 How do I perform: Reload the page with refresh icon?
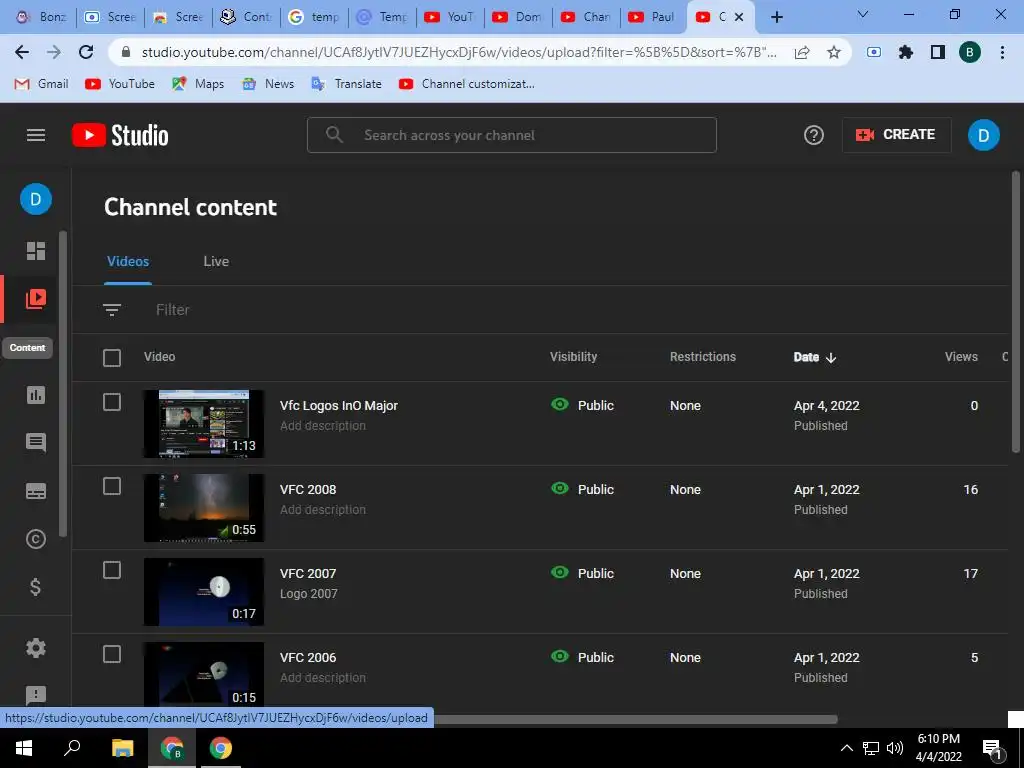coord(86,52)
